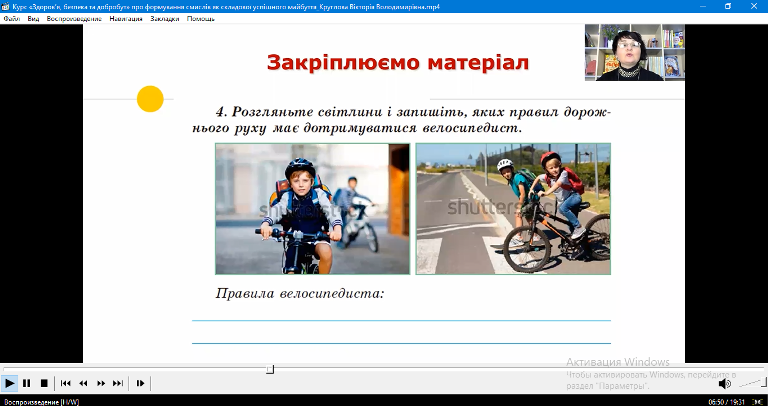Click the Play button
Image resolution: width=768 pixels, height=406 pixels.
9,383
